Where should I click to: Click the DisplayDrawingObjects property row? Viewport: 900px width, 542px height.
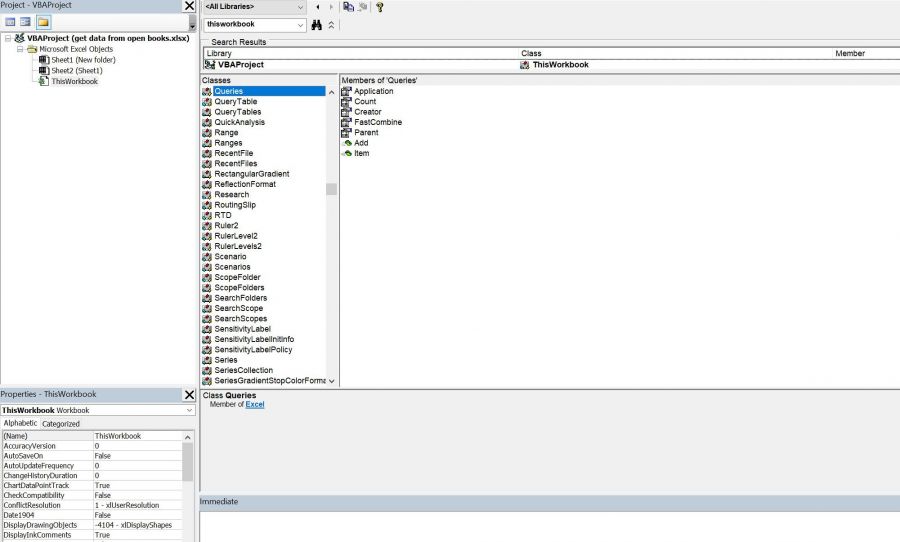[92, 525]
